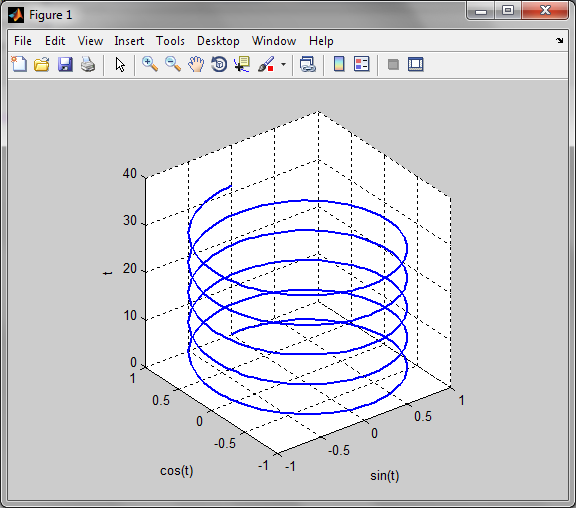Activate the Zoom Out magnifier tool
The height and width of the screenshot is (508, 576).
(173, 64)
